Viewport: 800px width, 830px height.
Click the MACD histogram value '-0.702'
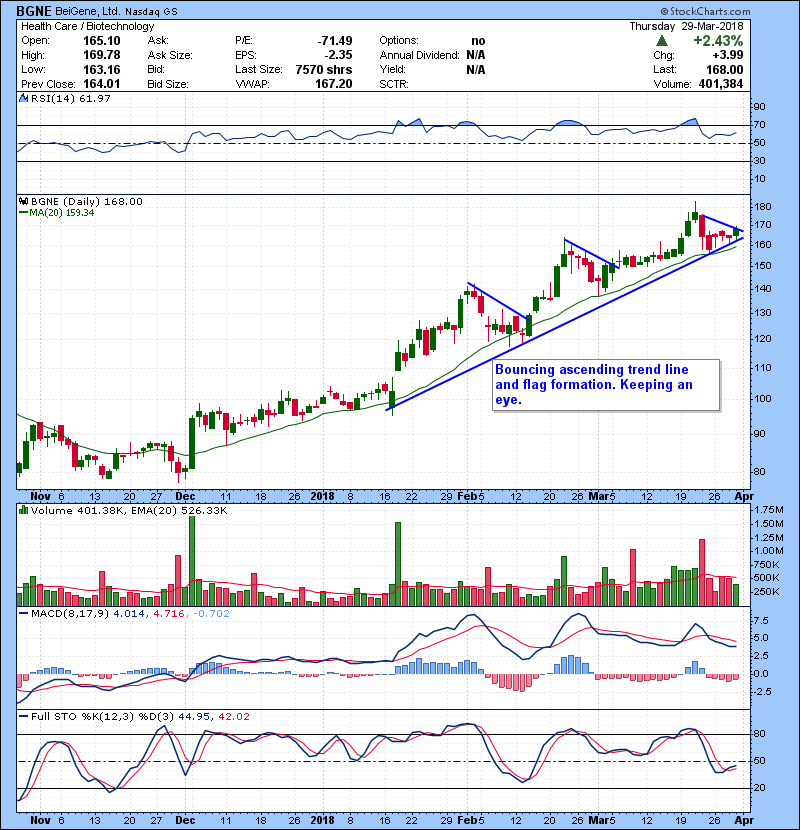pos(211,614)
